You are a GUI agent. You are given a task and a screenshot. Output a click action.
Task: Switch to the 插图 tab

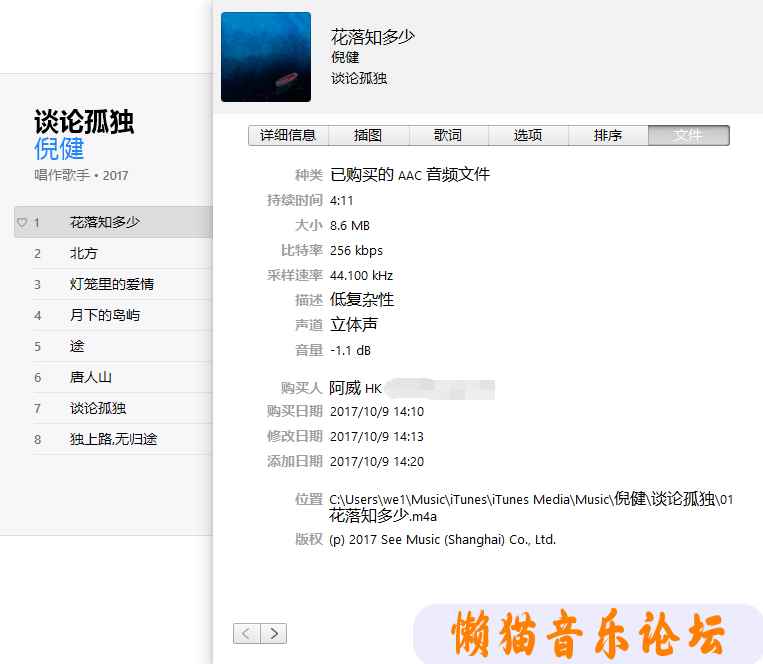click(x=368, y=135)
